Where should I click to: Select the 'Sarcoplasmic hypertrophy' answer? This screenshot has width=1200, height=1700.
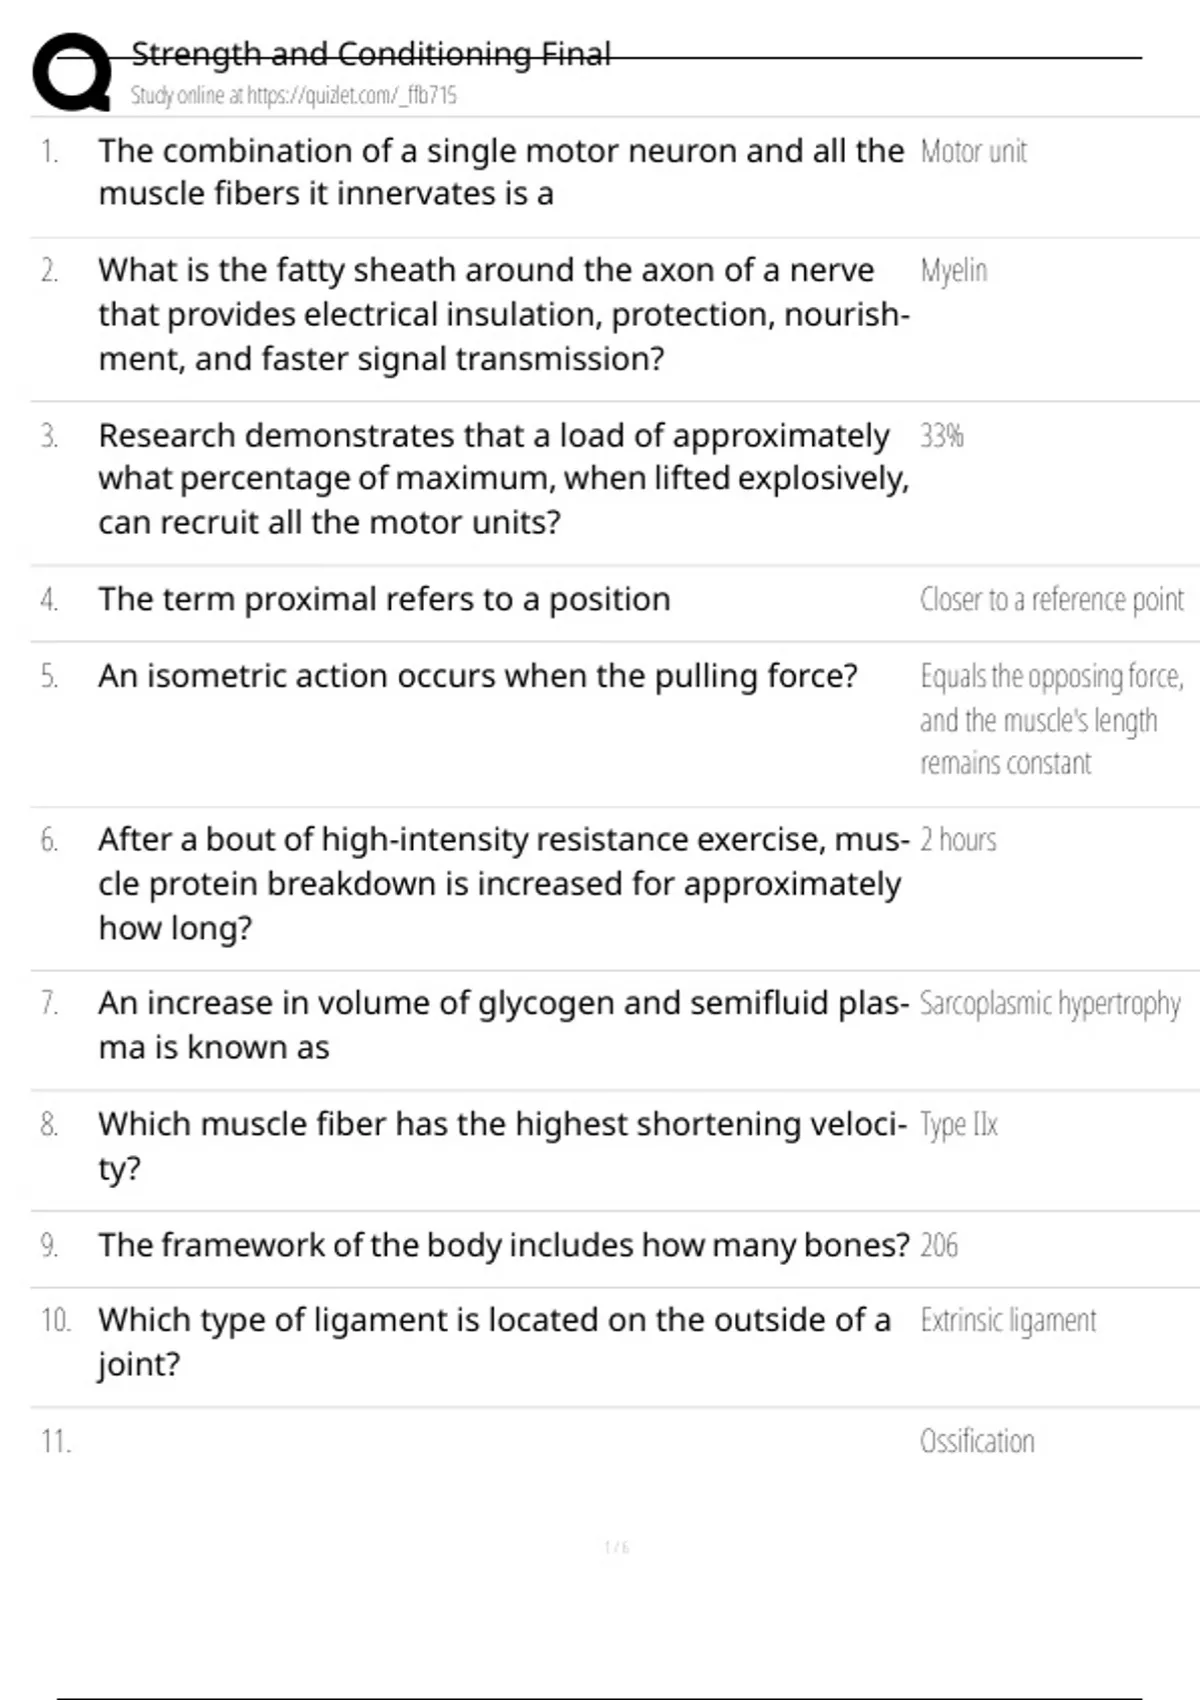1049,1004
